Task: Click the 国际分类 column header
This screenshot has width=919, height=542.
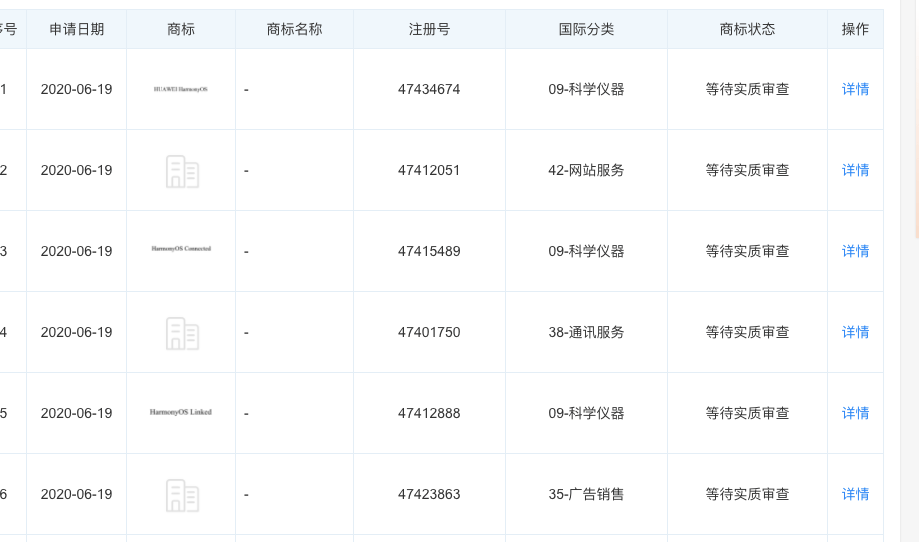Action: [x=586, y=30]
